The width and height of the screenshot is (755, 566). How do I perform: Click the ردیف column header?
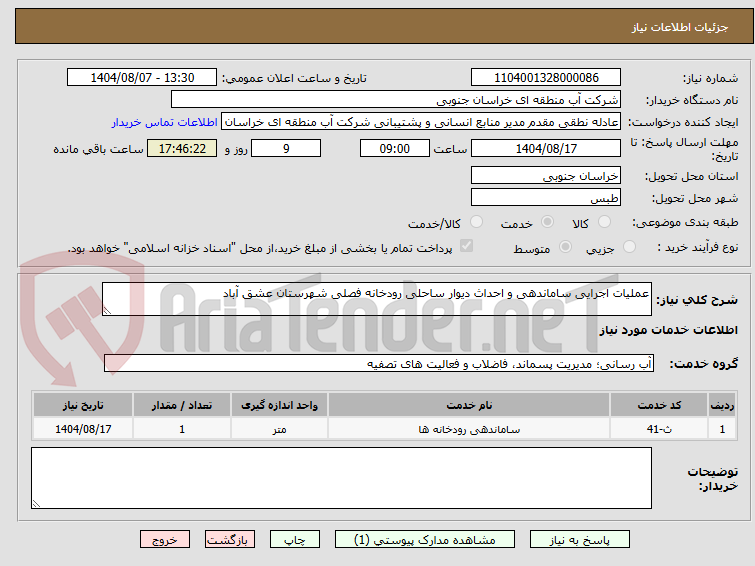[x=722, y=405]
